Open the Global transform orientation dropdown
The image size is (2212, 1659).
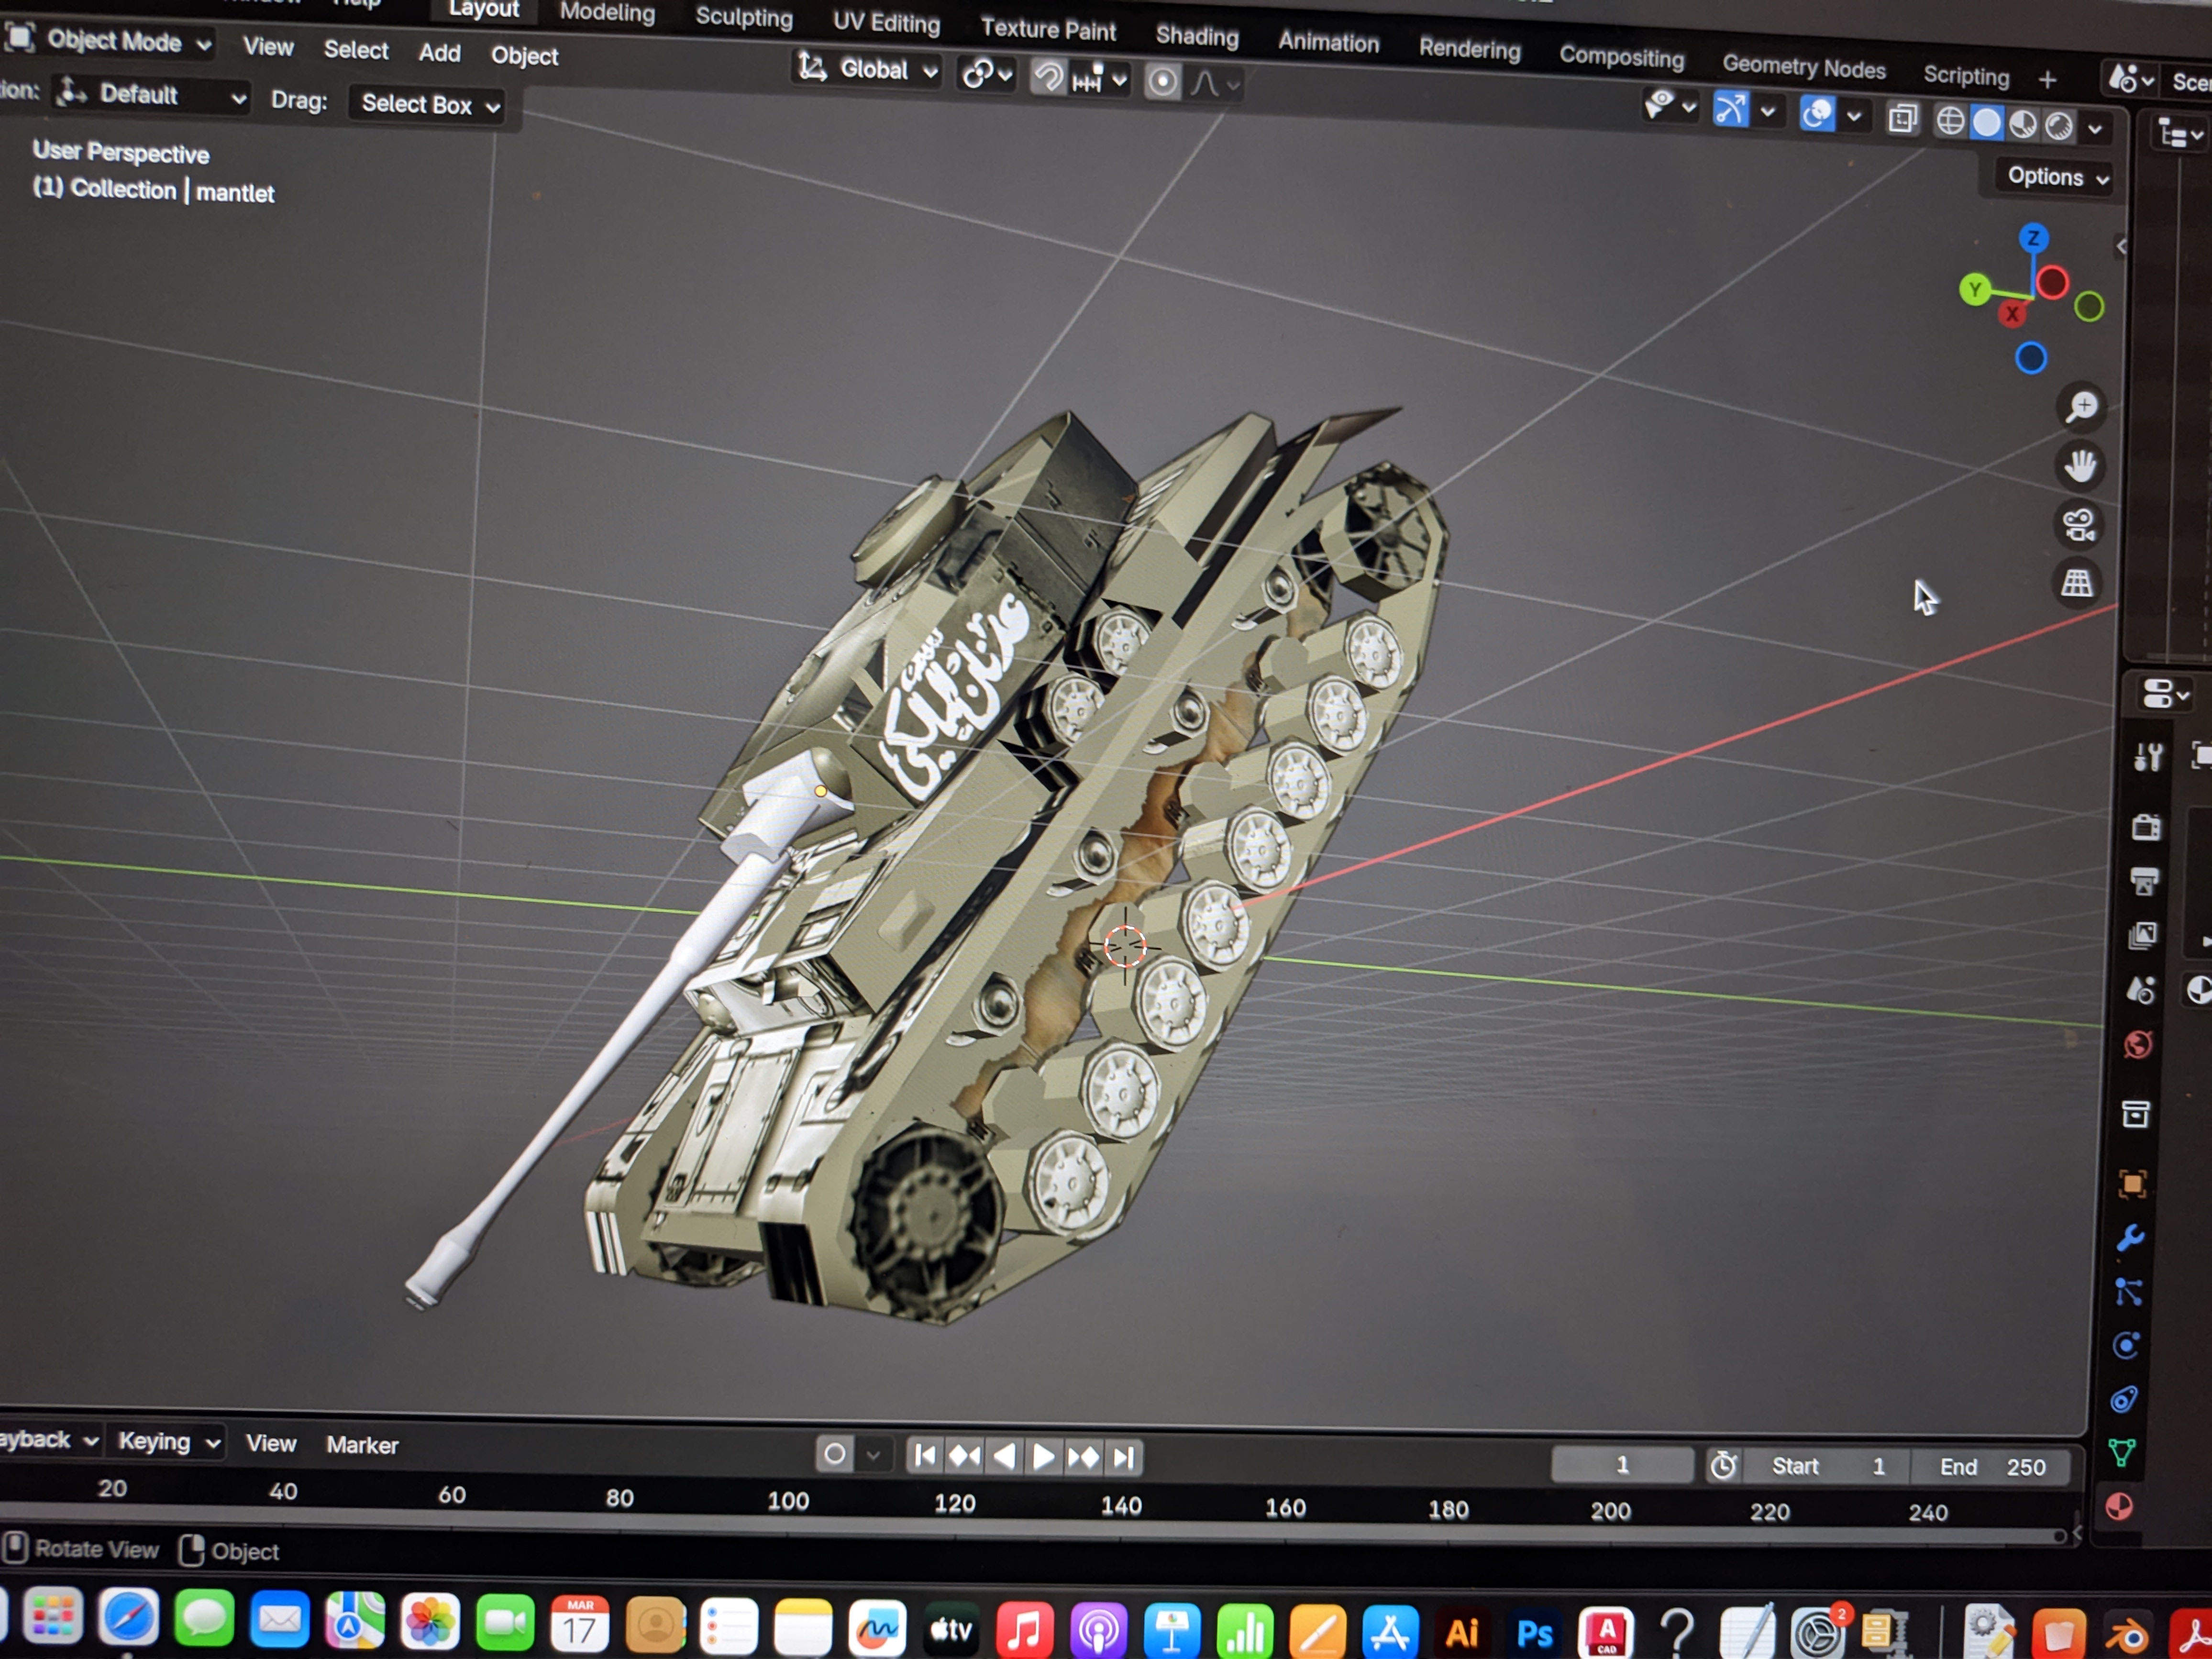(868, 69)
